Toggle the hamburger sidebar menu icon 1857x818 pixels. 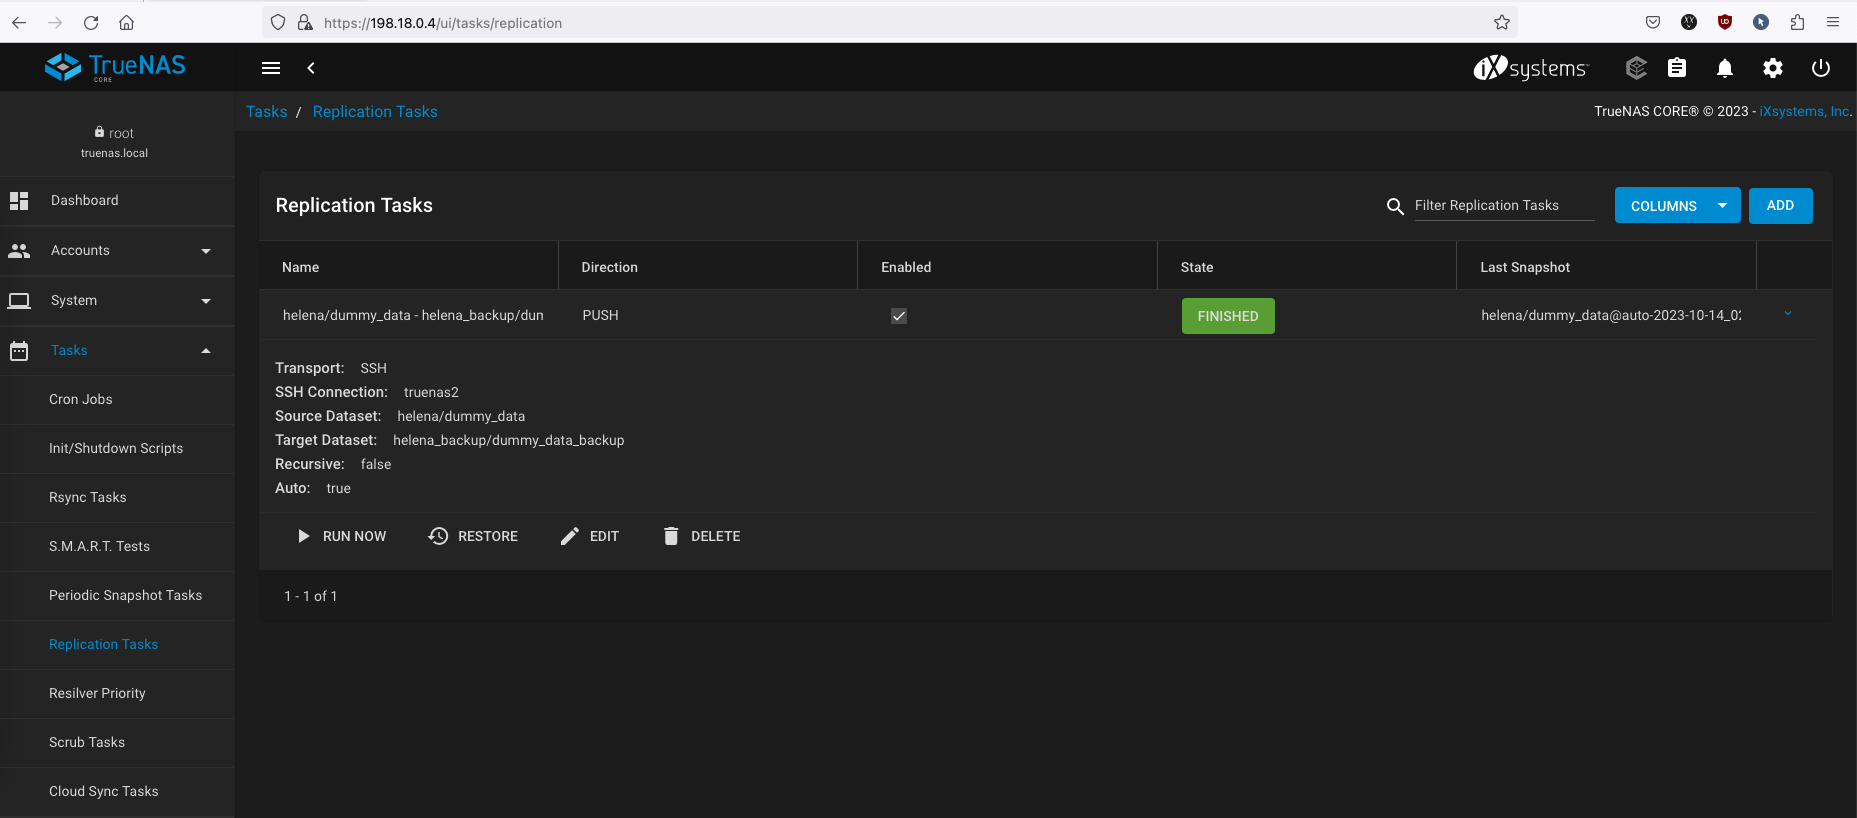click(271, 68)
